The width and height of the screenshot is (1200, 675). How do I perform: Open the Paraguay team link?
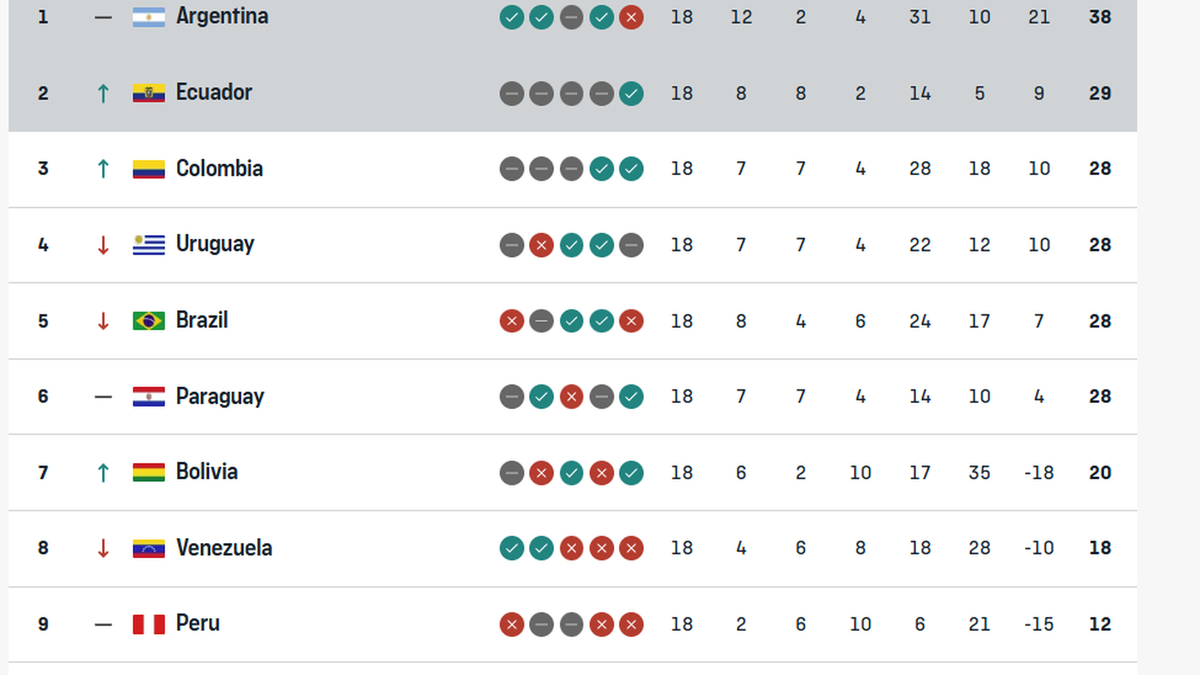tap(220, 396)
